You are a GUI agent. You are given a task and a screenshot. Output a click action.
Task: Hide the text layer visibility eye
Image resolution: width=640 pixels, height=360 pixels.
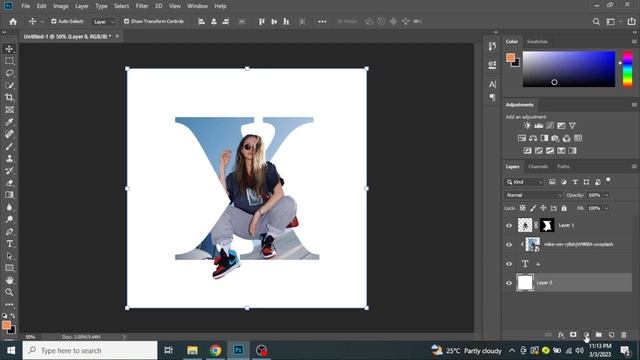(x=509, y=264)
